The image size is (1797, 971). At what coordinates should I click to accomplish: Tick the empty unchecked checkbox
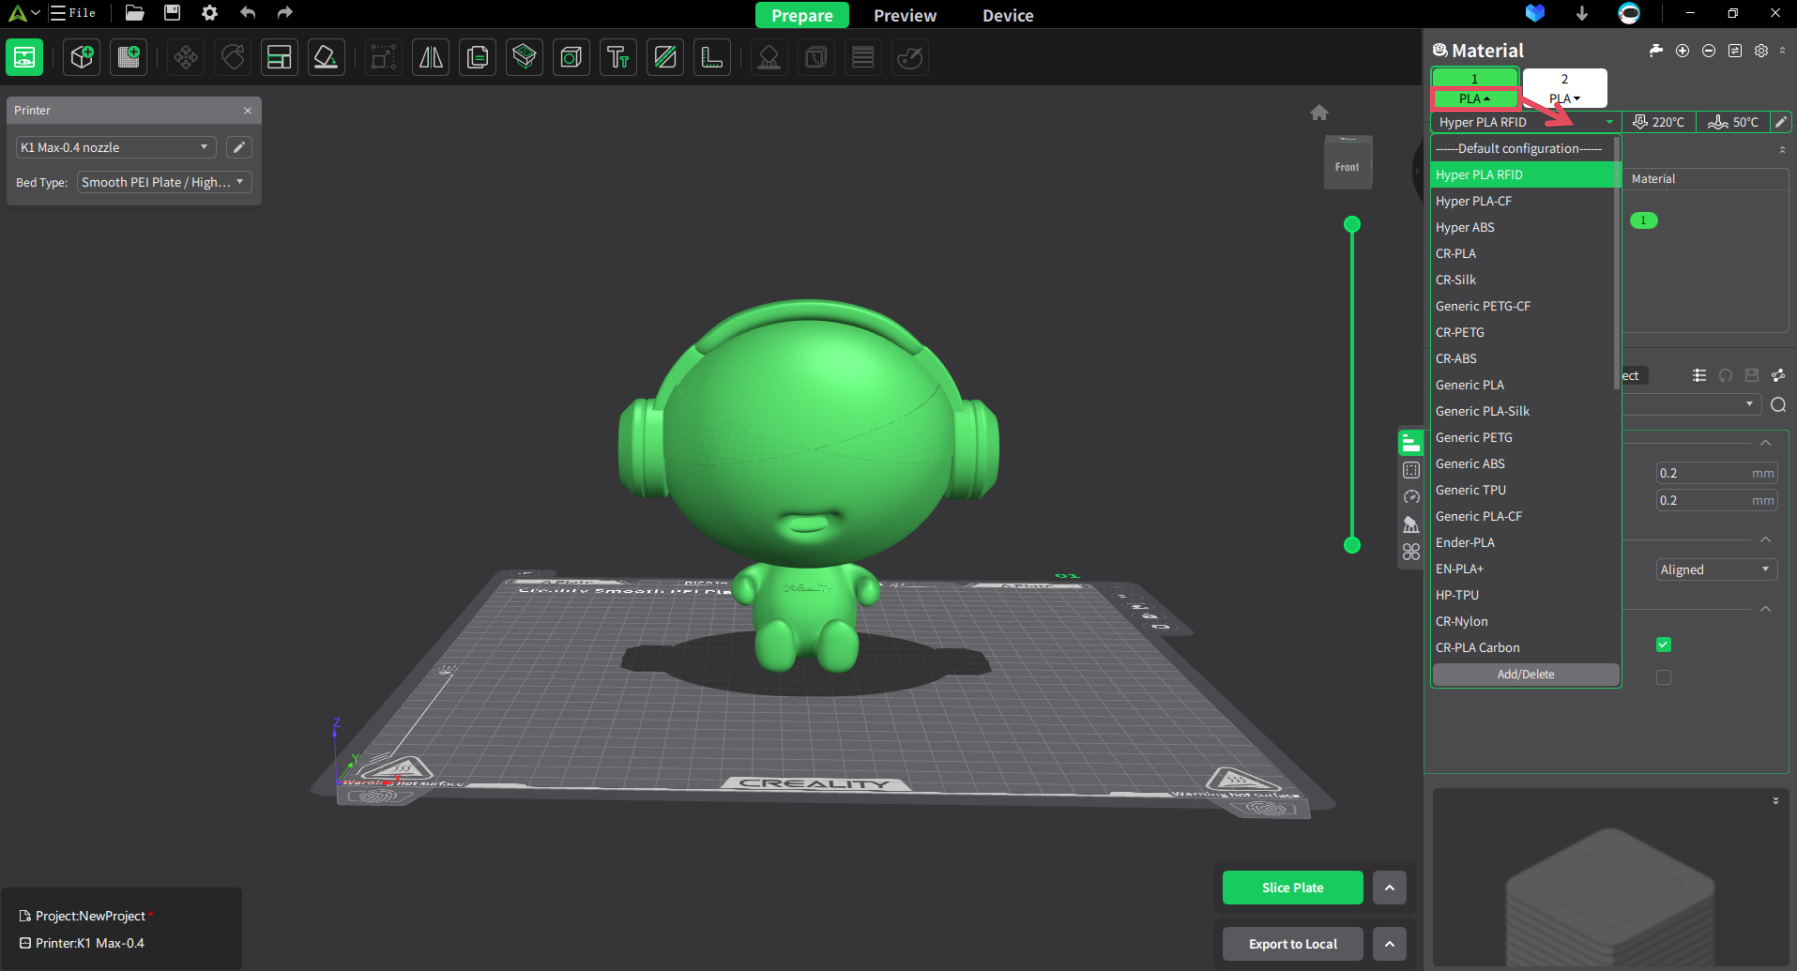tap(1663, 678)
